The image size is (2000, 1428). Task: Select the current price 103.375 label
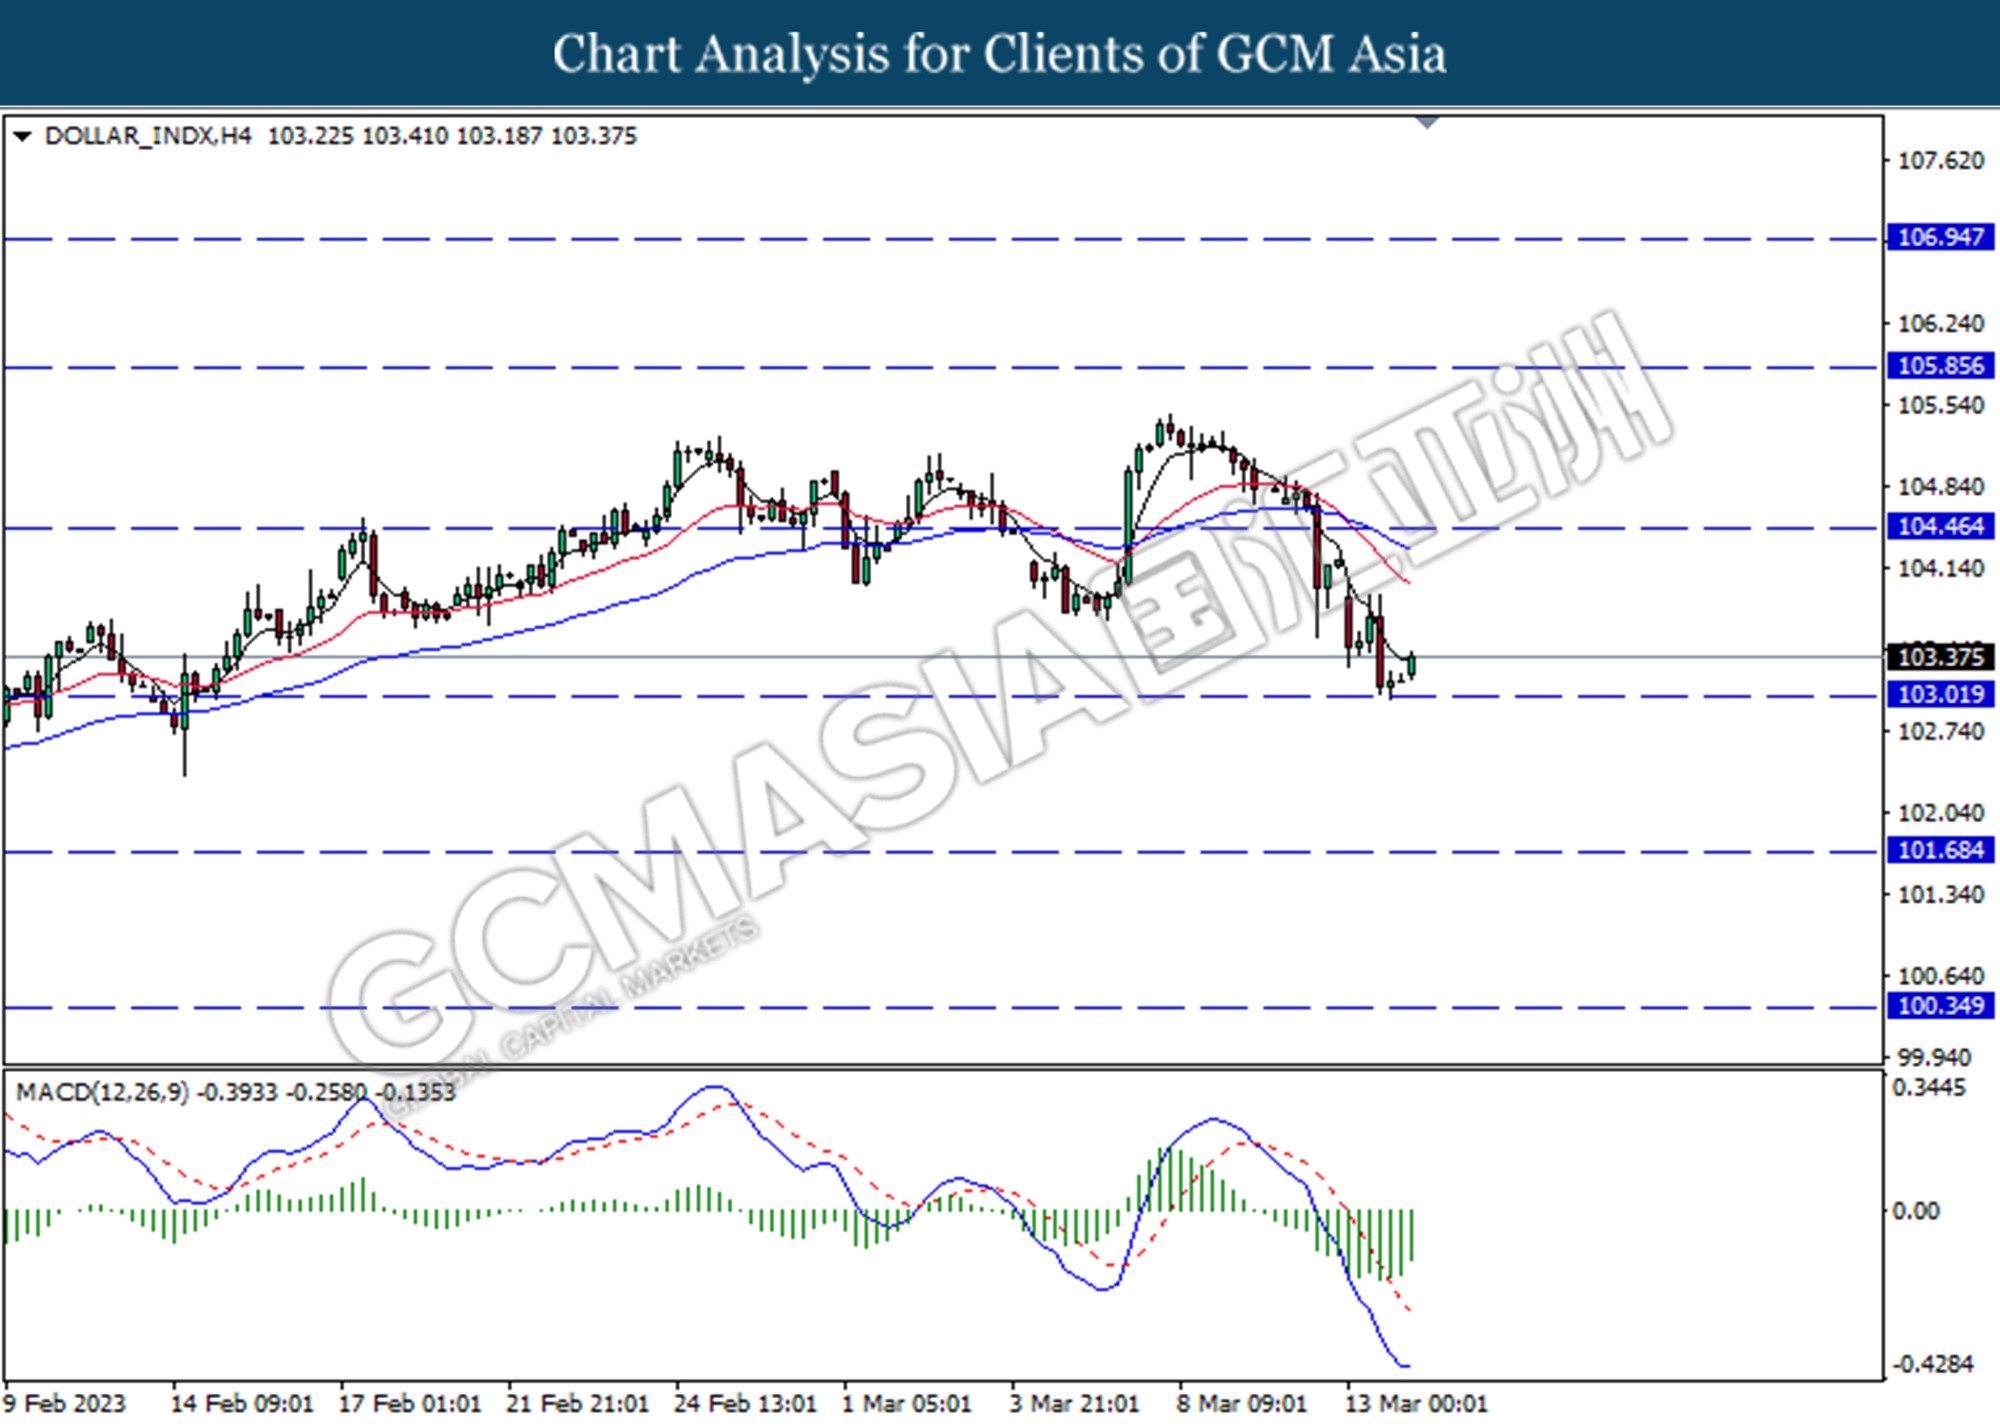pyautogui.click(x=1940, y=657)
